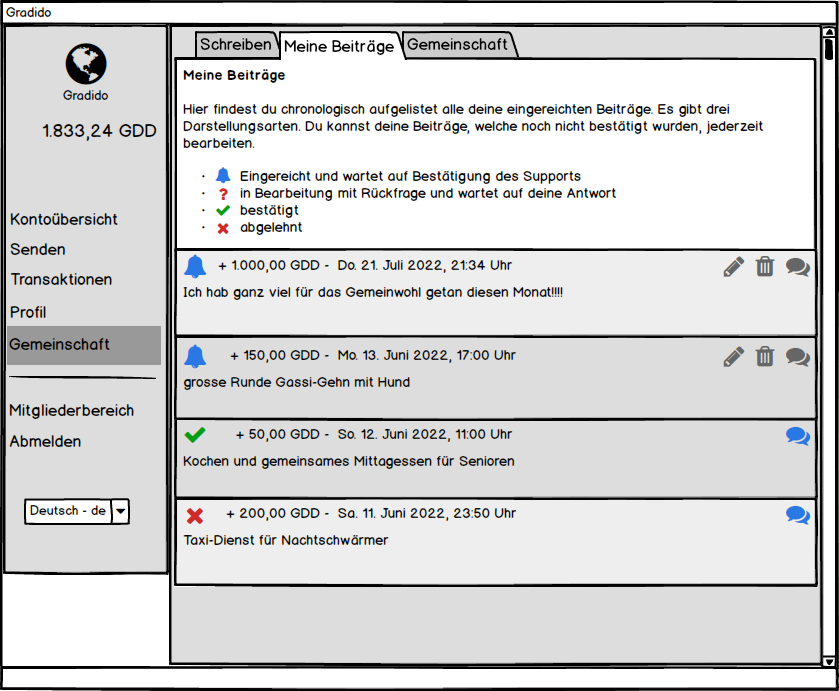Click the bell status icon on 1.000,00 GDD entry
This screenshot has height=691, width=839.
click(x=195, y=267)
